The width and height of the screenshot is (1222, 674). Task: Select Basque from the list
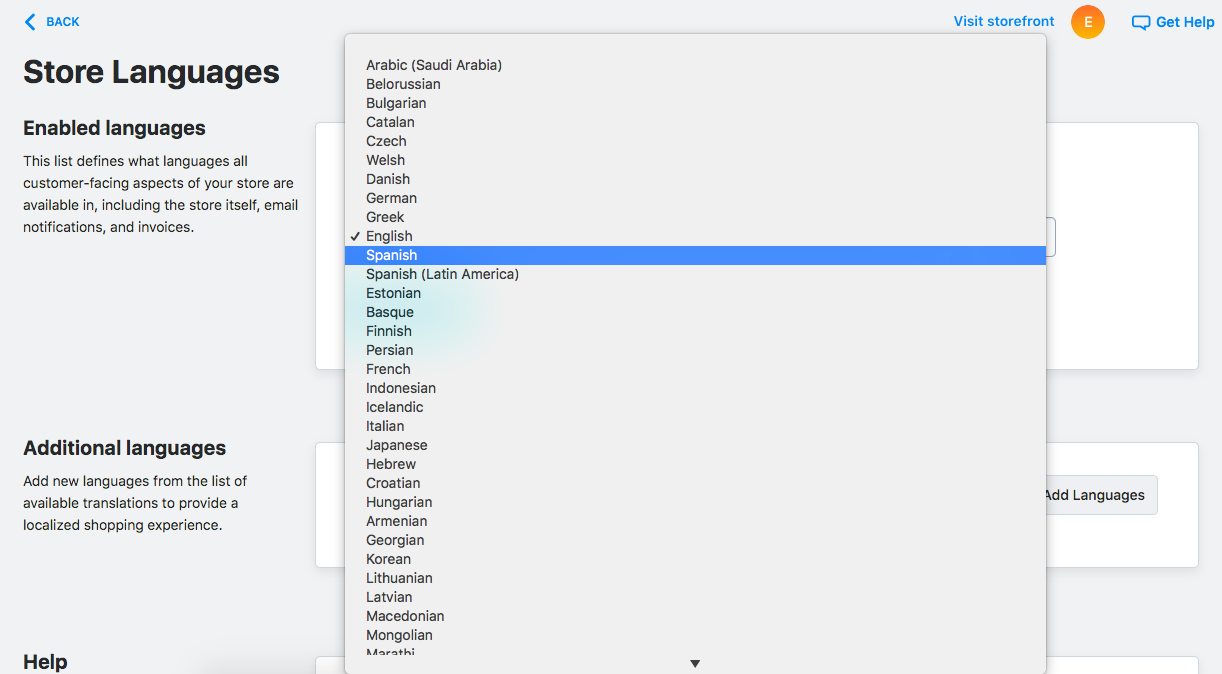coord(389,311)
